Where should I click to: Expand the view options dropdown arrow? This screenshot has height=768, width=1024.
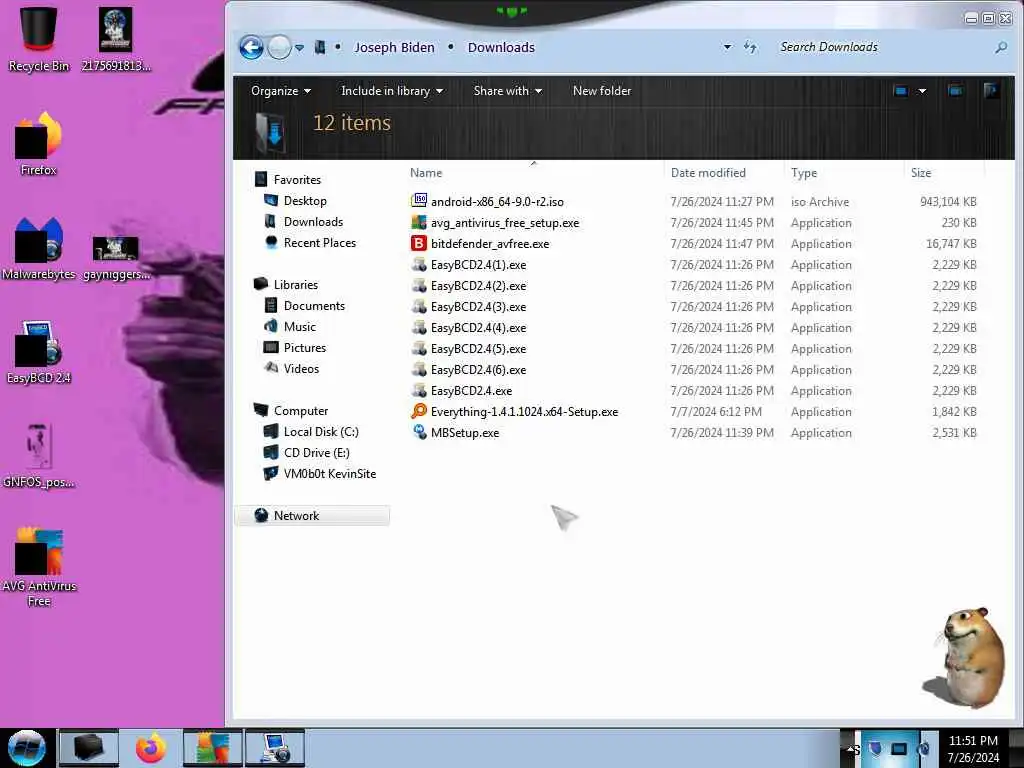[x=922, y=91]
